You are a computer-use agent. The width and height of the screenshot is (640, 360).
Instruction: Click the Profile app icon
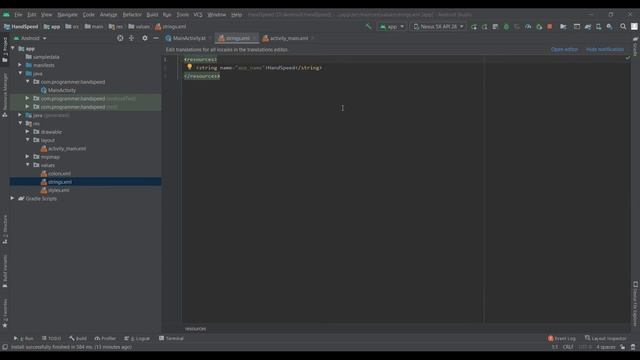528,27
